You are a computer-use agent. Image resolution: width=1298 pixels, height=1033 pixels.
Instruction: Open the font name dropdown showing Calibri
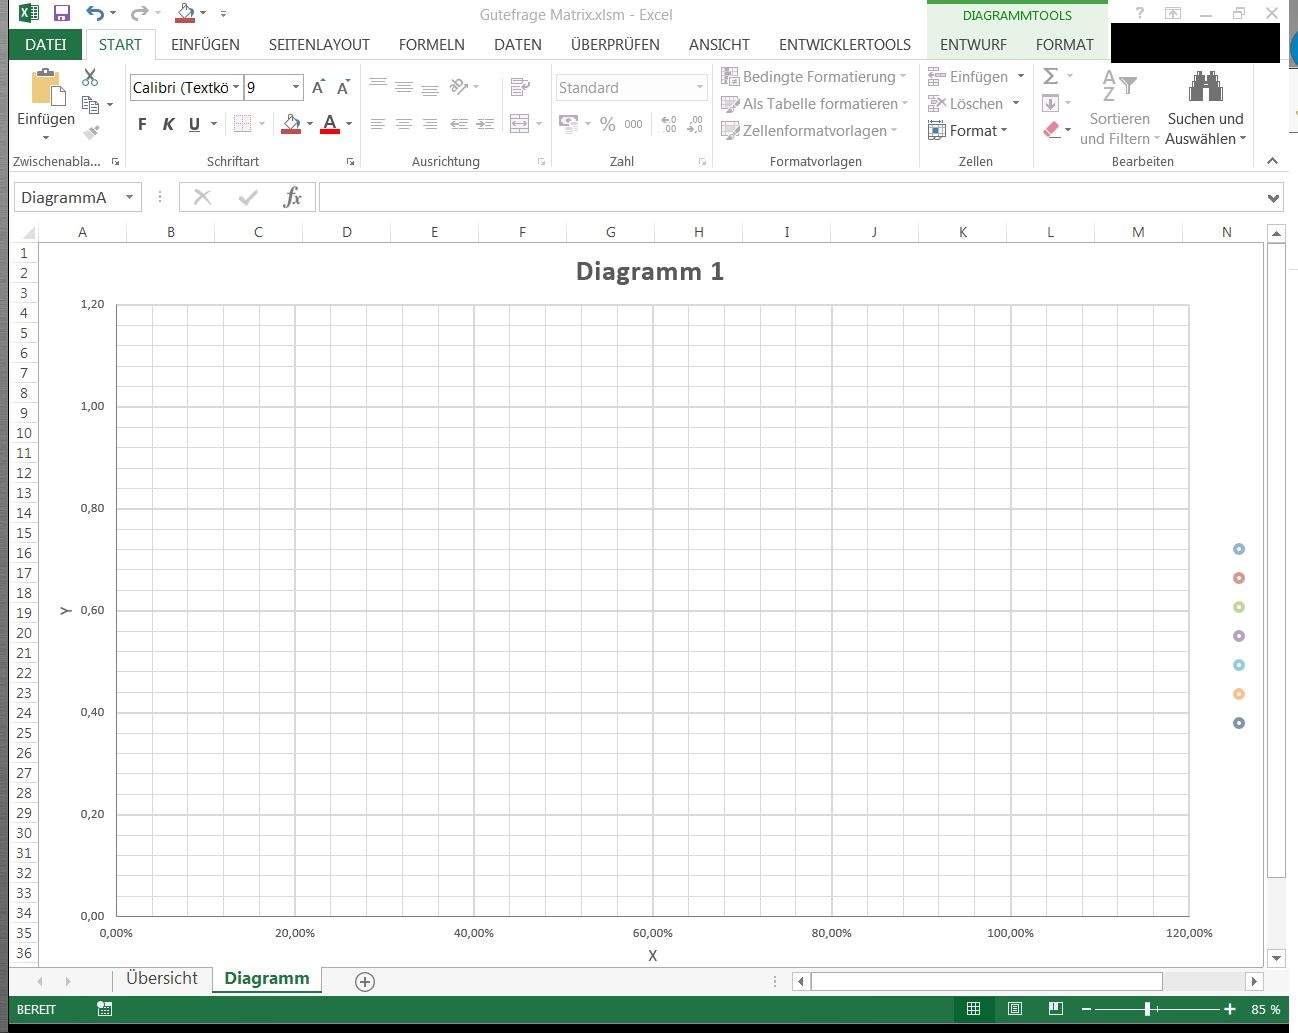[x=236, y=87]
